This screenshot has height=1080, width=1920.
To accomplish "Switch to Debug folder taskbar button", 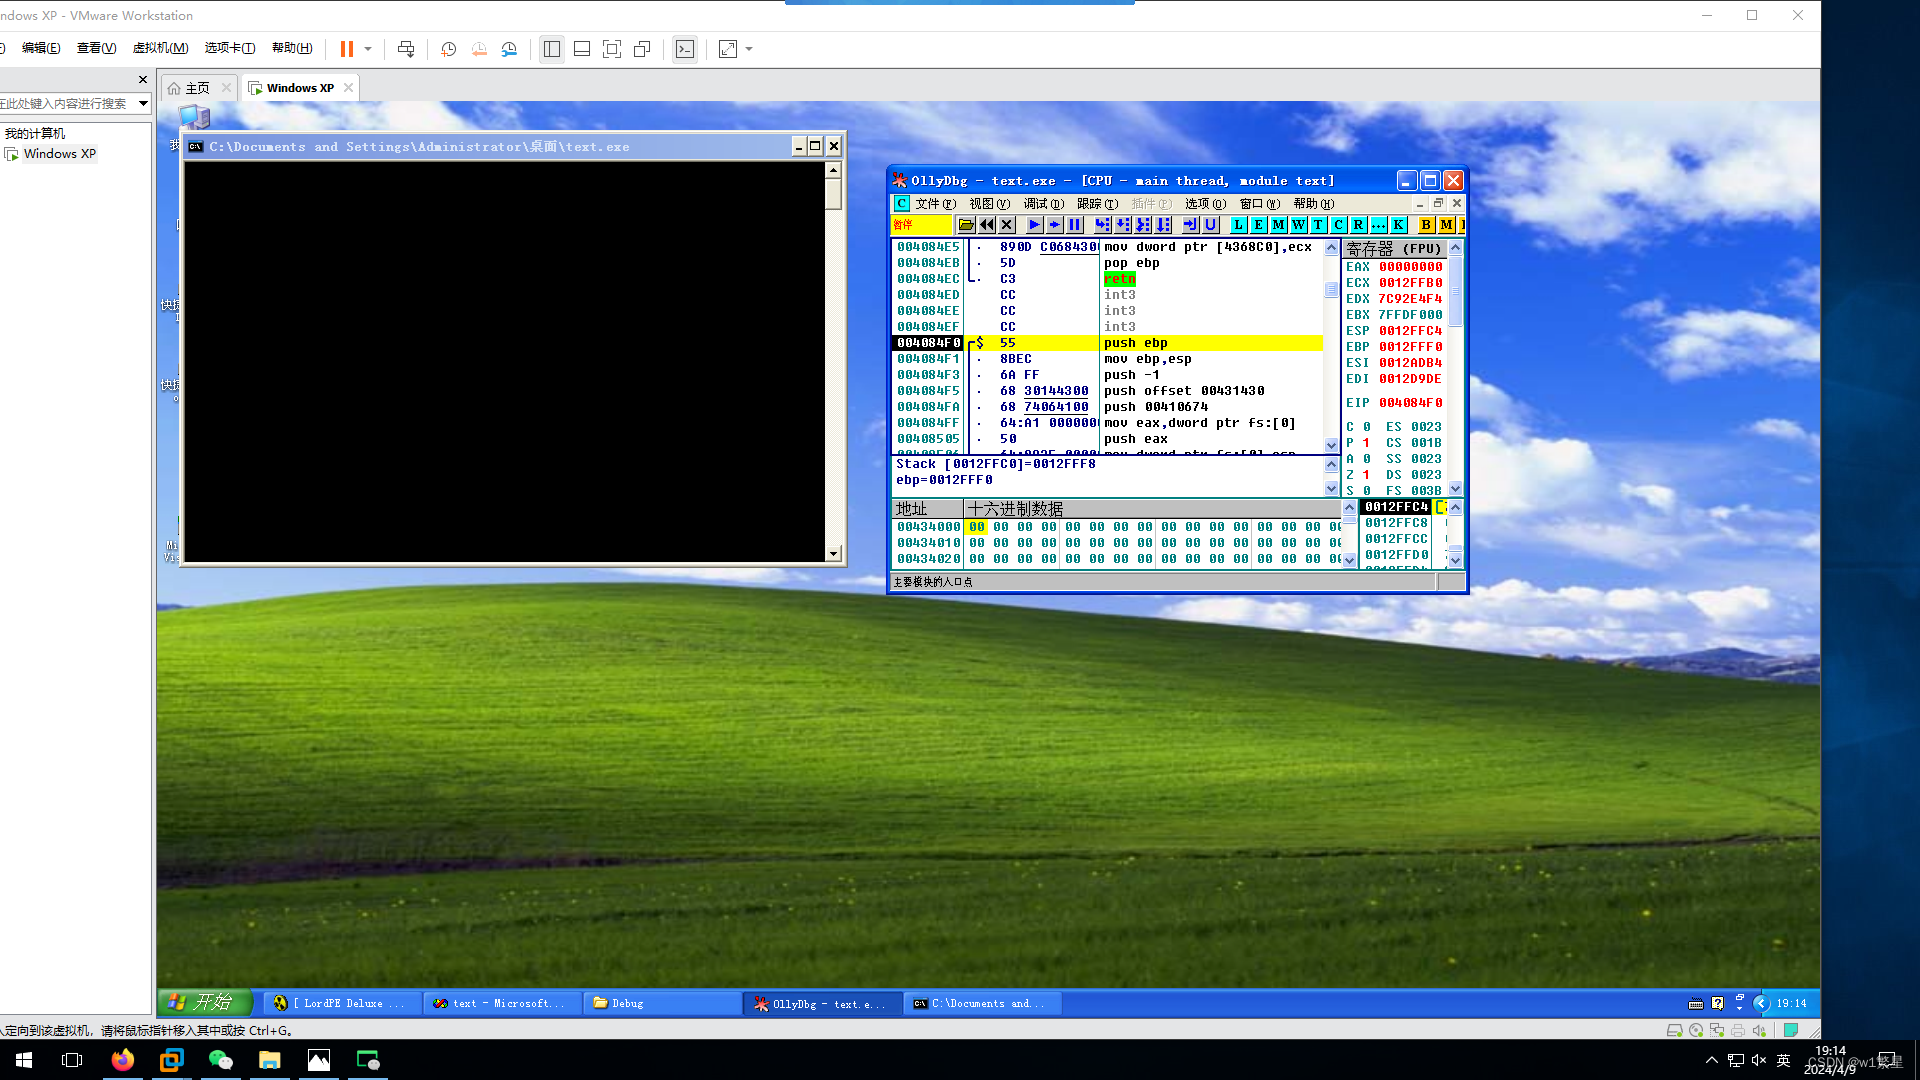I will tap(663, 1003).
